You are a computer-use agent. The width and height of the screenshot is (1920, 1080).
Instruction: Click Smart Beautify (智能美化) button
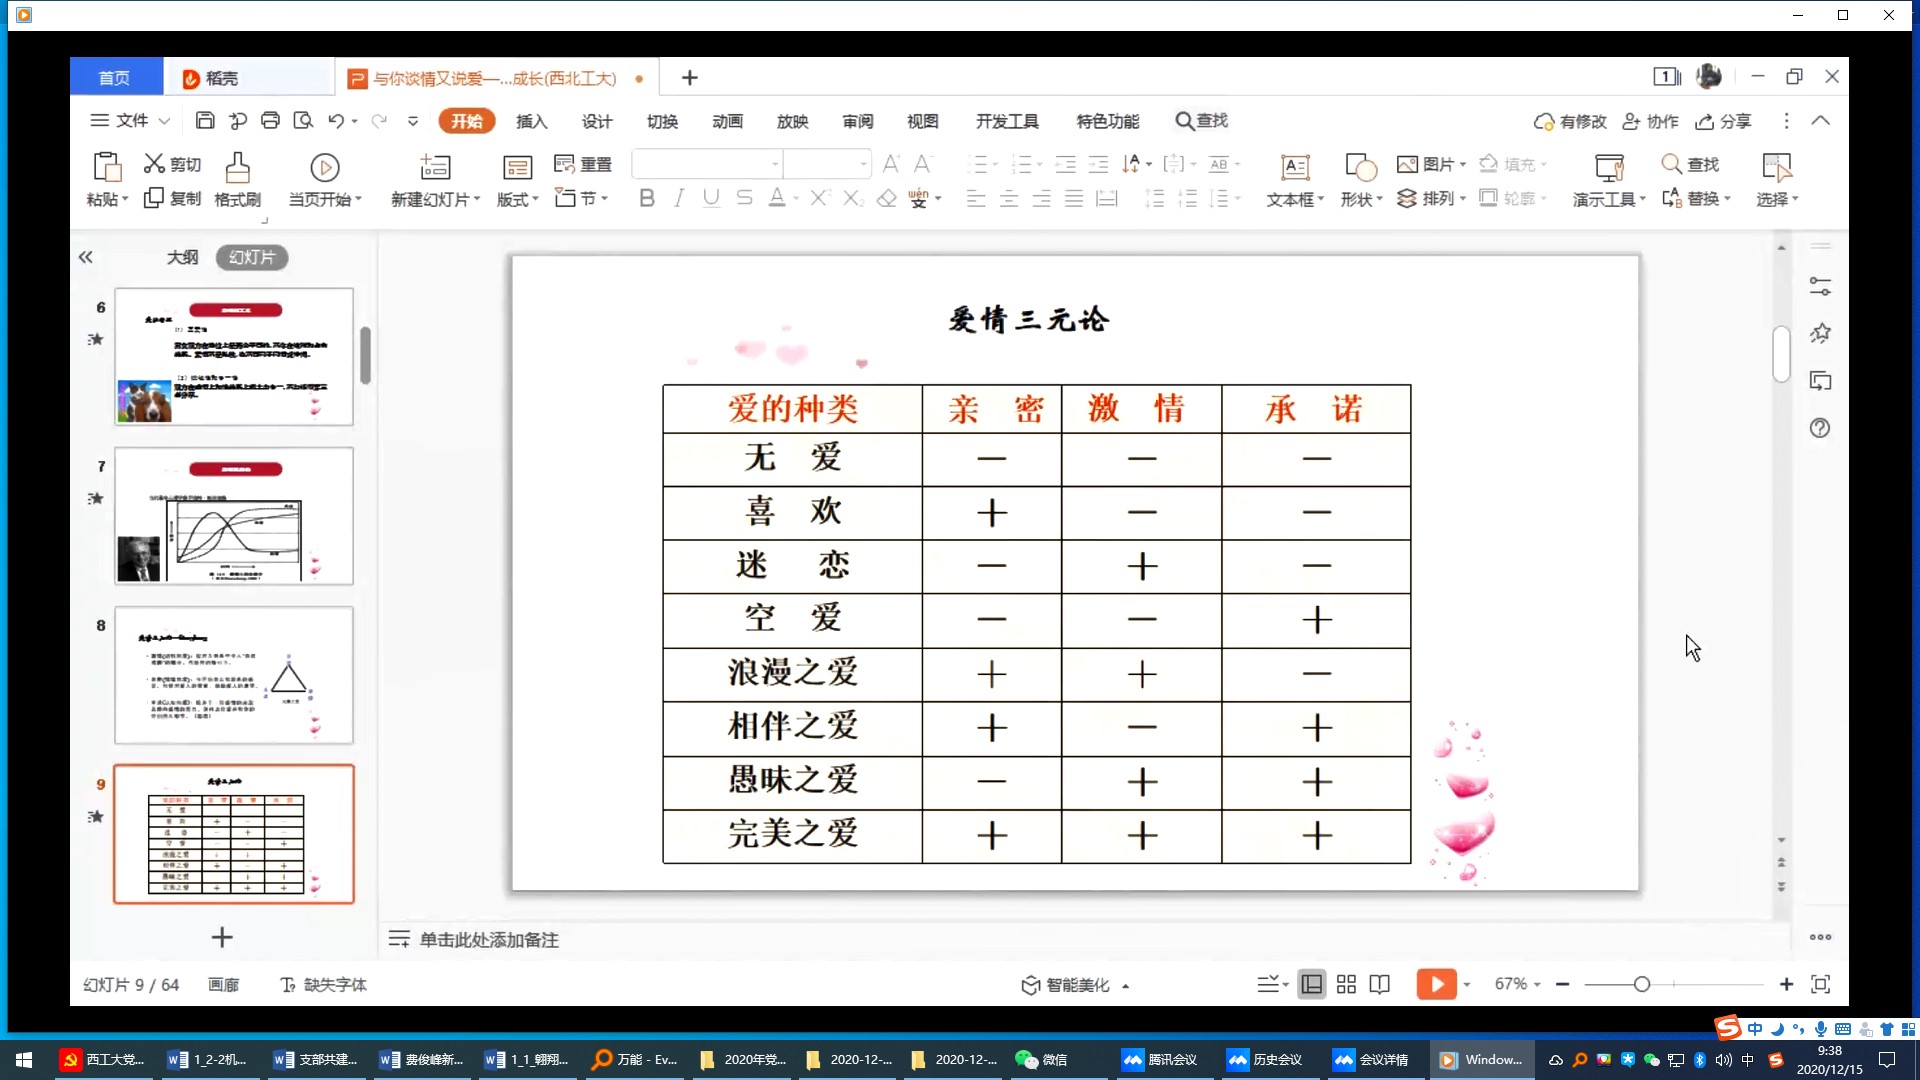click(1066, 985)
